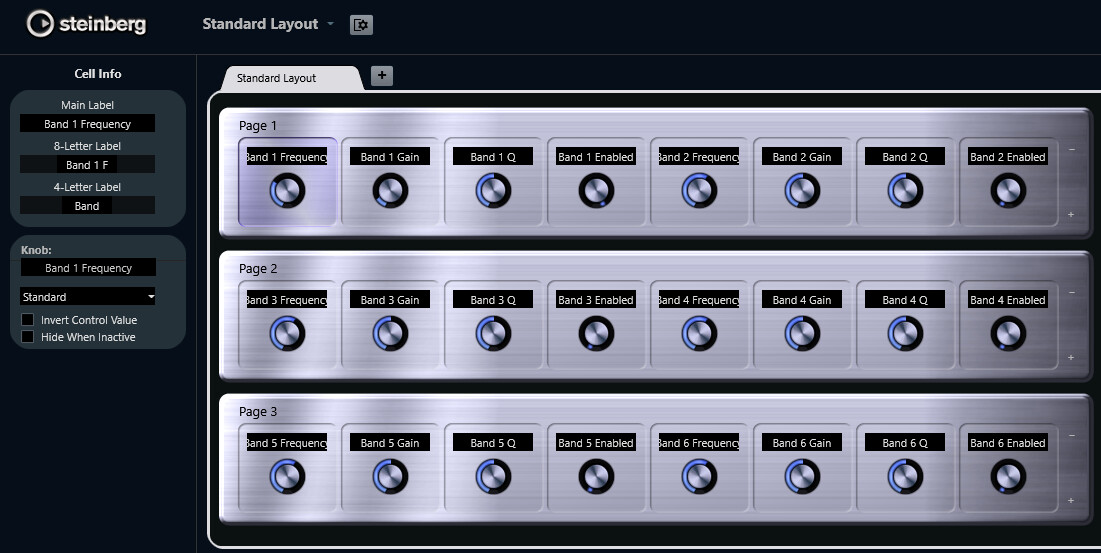The image size is (1101, 553).
Task: Click the Steinberg logo
Action: coord(86,24)
